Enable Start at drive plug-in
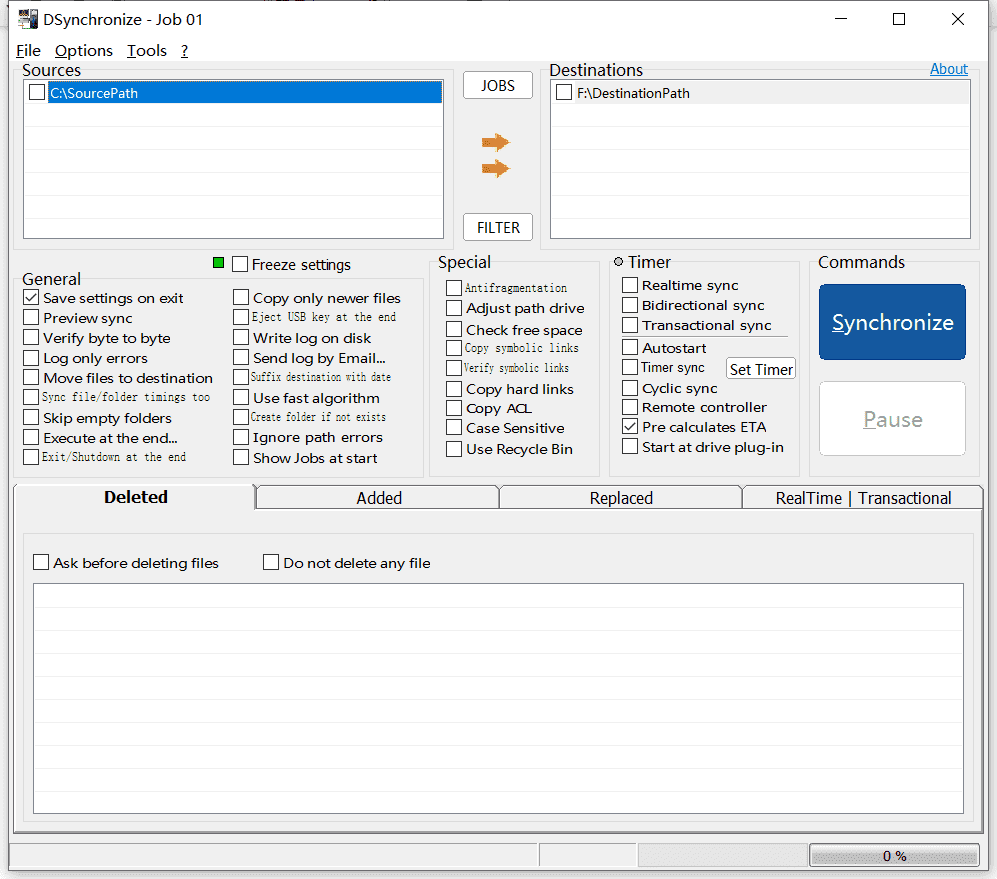Screen dimensions: 997x879 point(630,446)
